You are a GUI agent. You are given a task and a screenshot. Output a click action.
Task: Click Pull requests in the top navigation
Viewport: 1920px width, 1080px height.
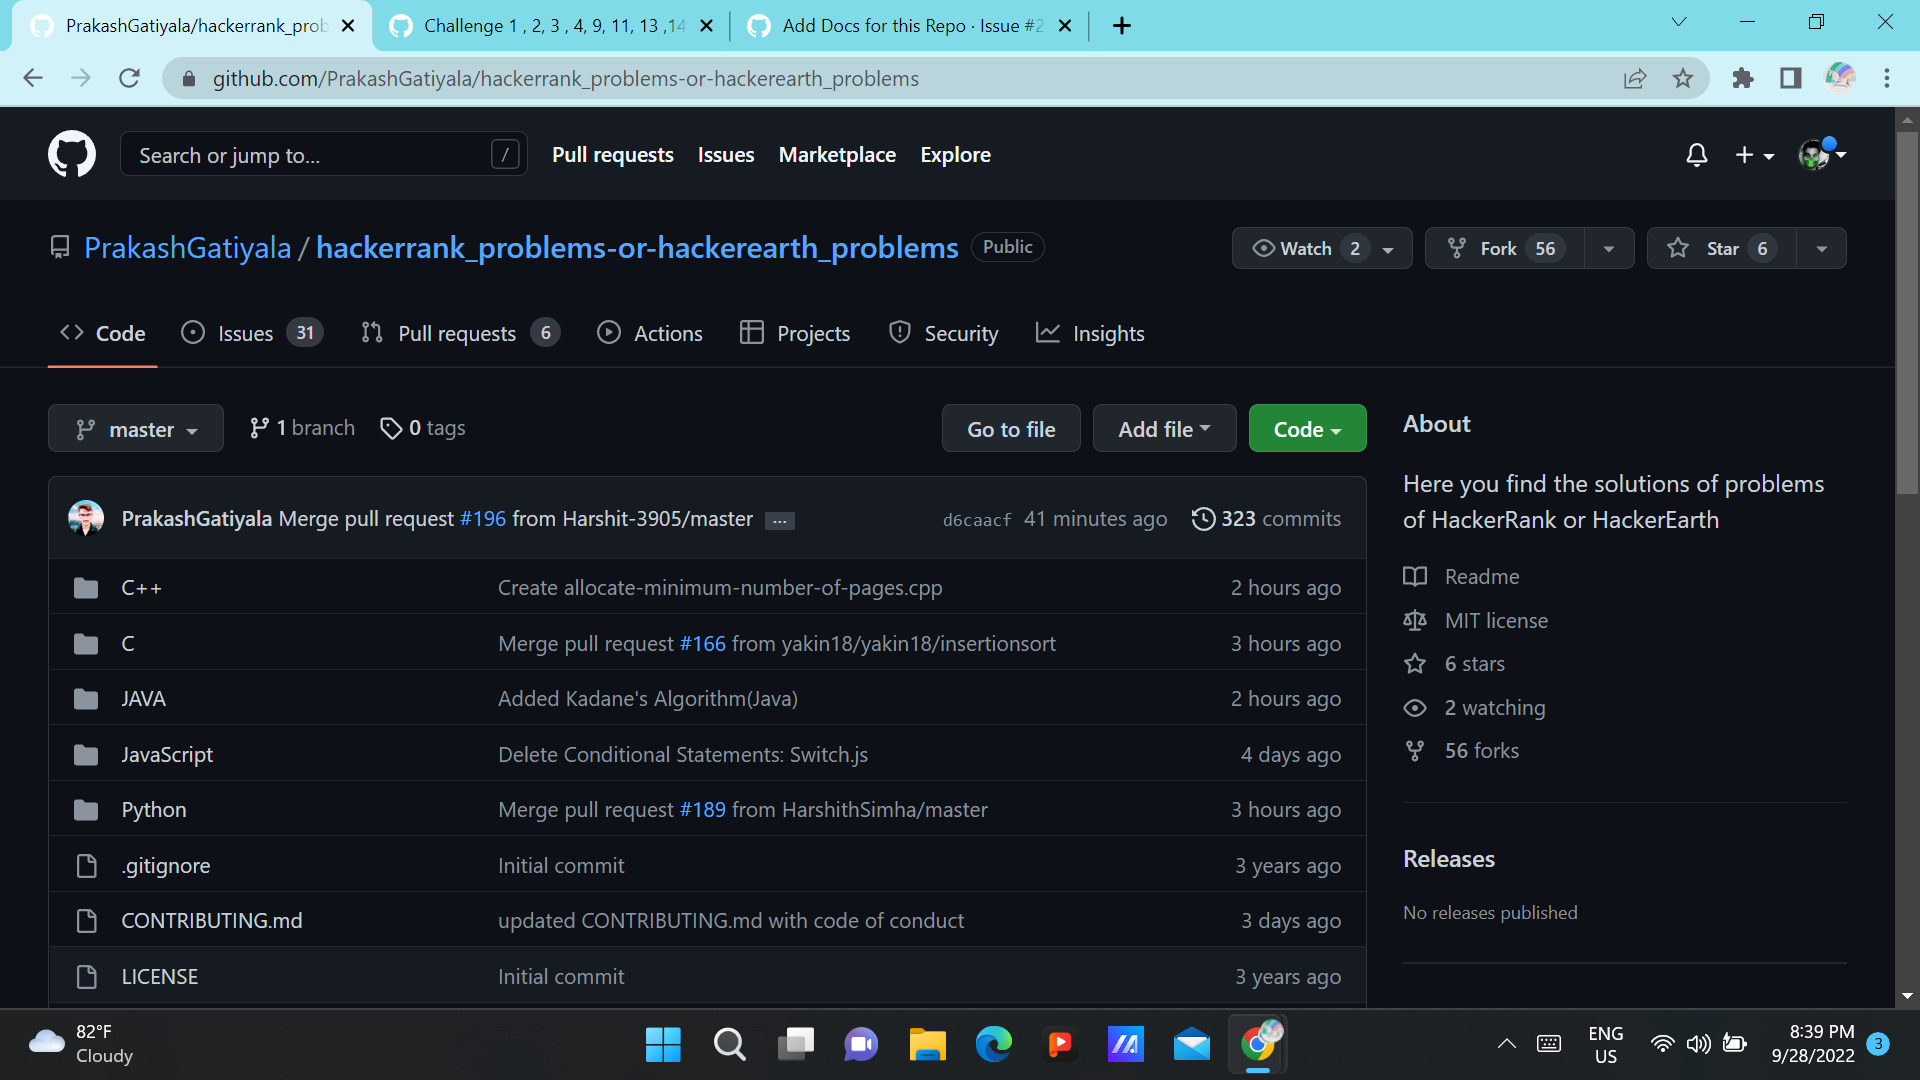point(612,155)
